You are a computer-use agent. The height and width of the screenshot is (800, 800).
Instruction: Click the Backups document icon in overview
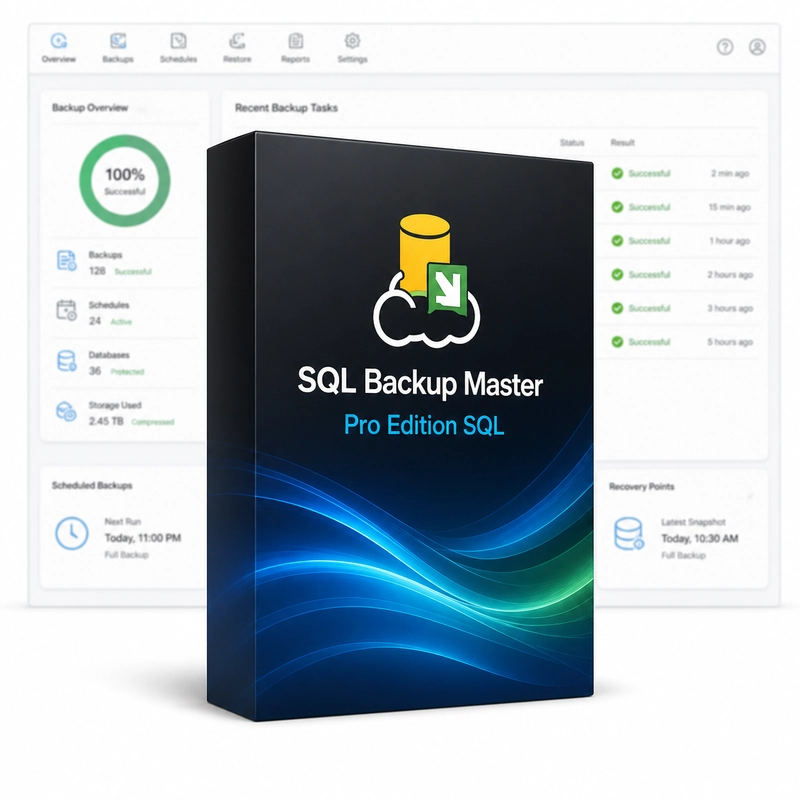click(x=66, y=260)
